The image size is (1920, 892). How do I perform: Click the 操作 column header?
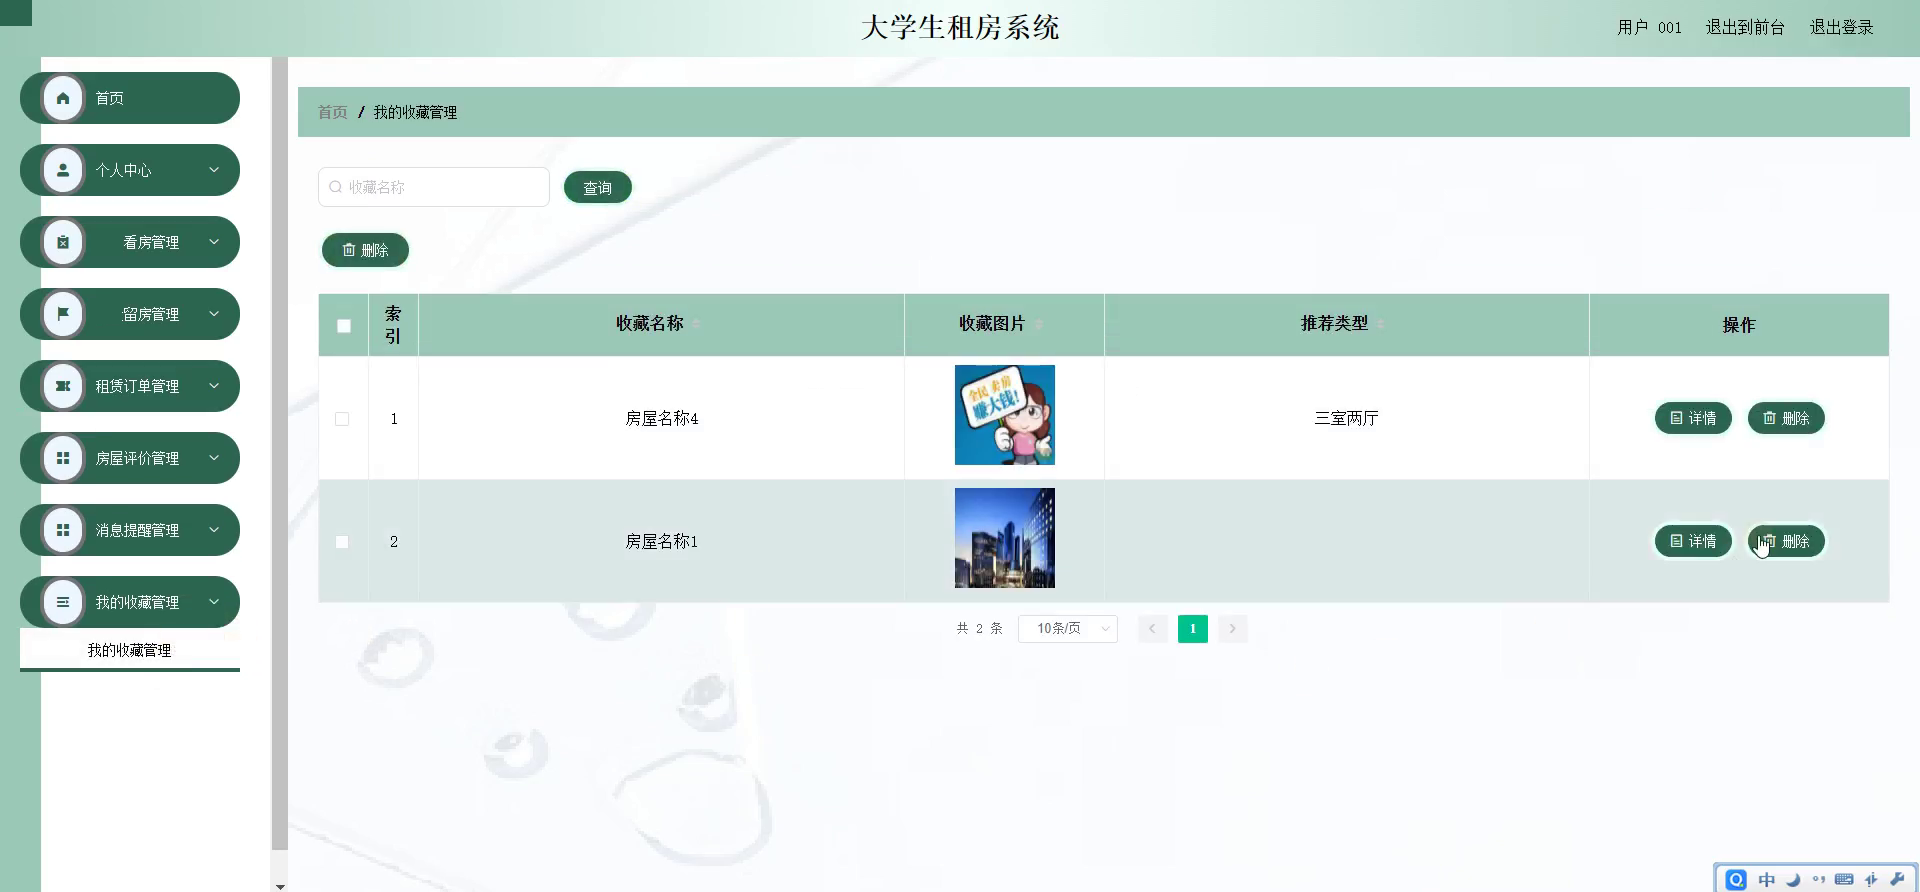tap(1738, 325)
